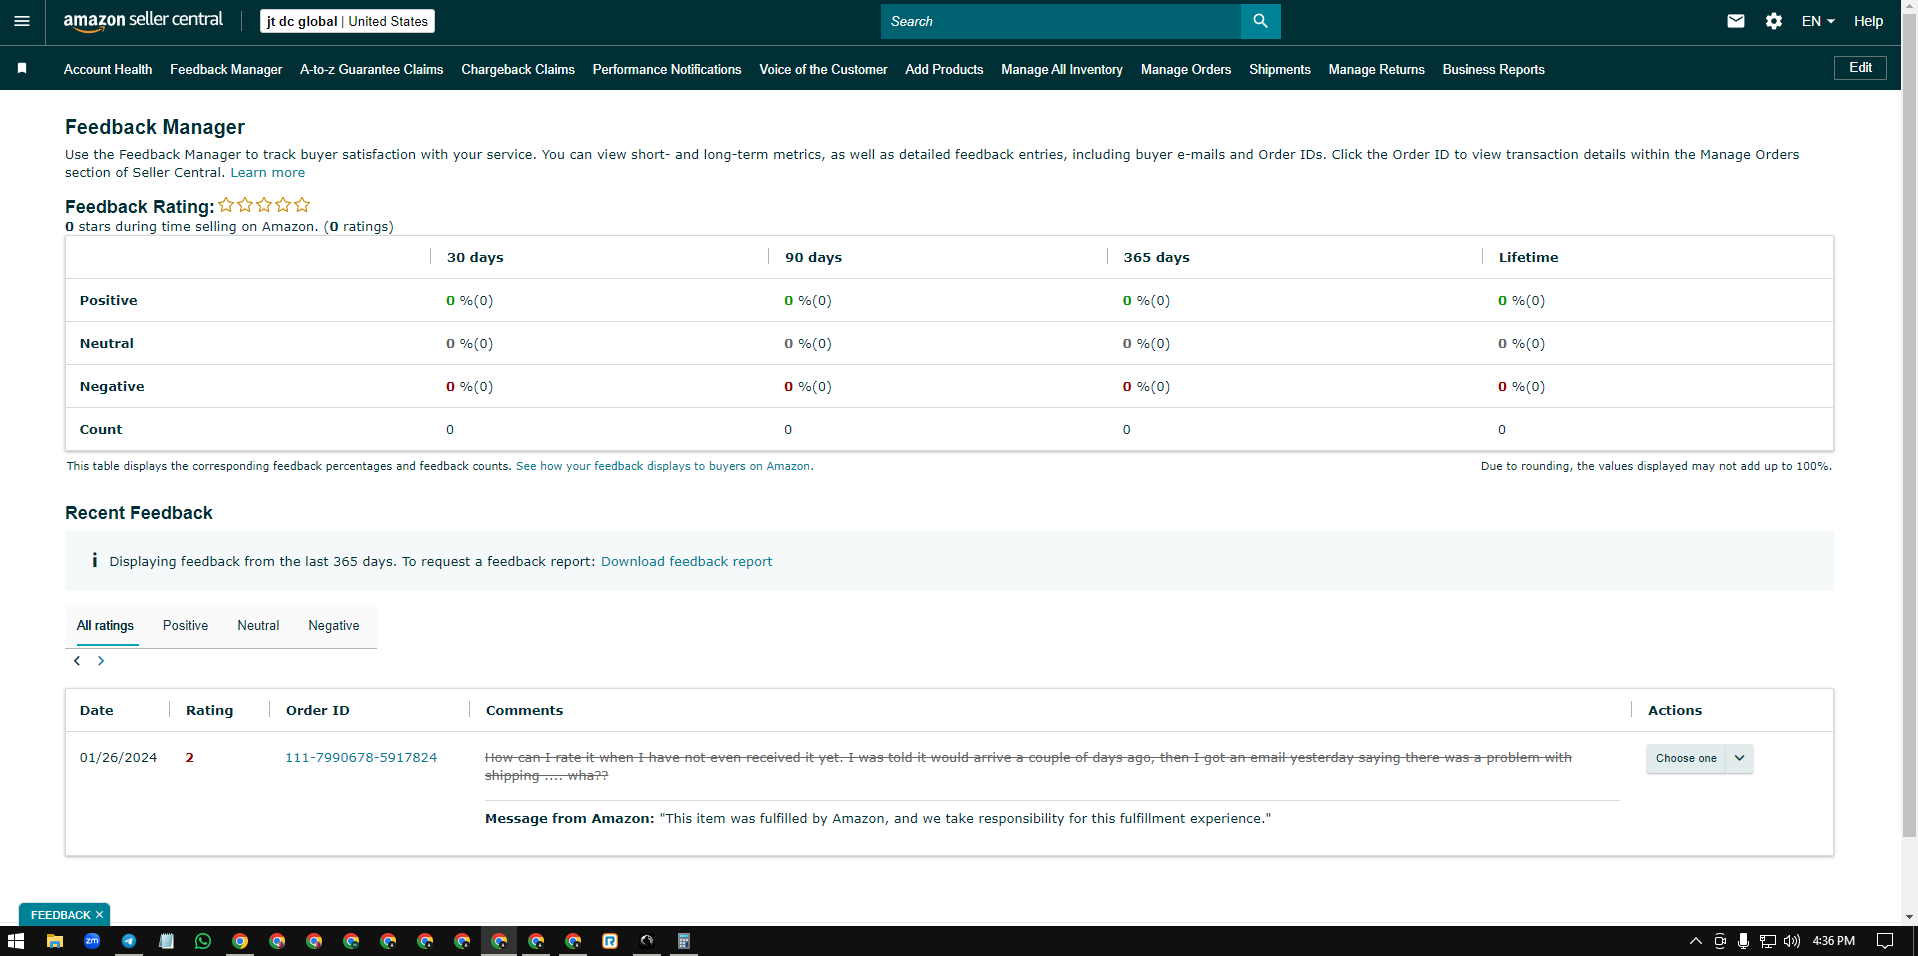Click See how your feedback displays link
The width and height of the screenshot is (1918, 956).
tap(664, 466)
